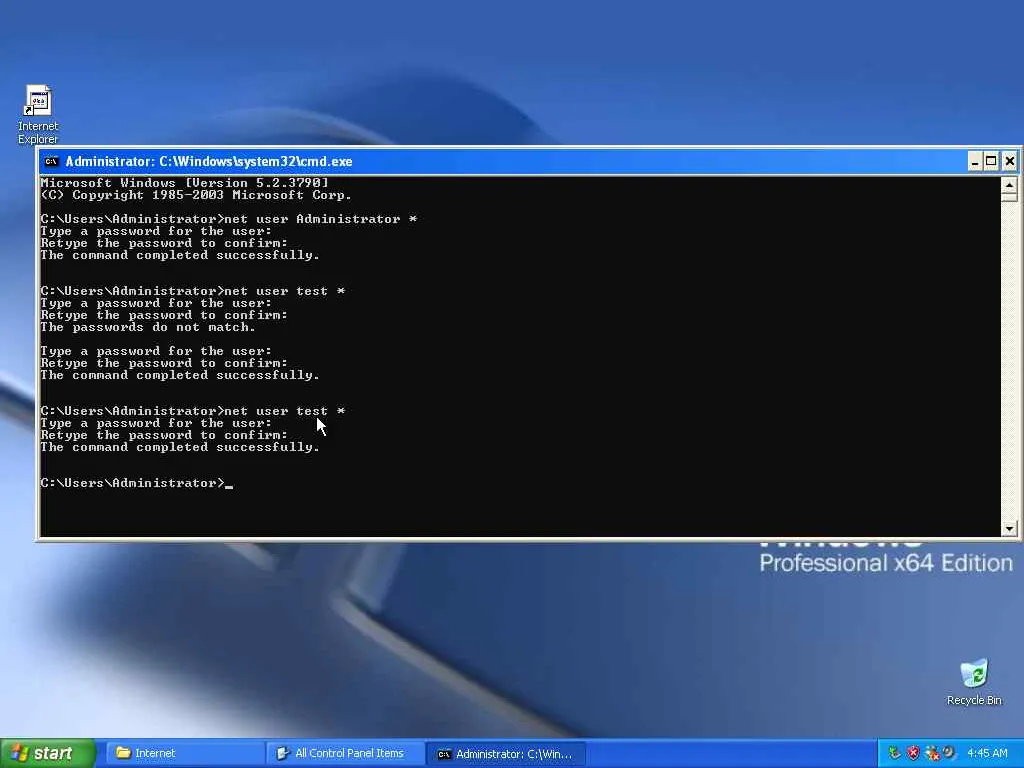Click the Safely Remove Hardware tray icon

point(895,753)
